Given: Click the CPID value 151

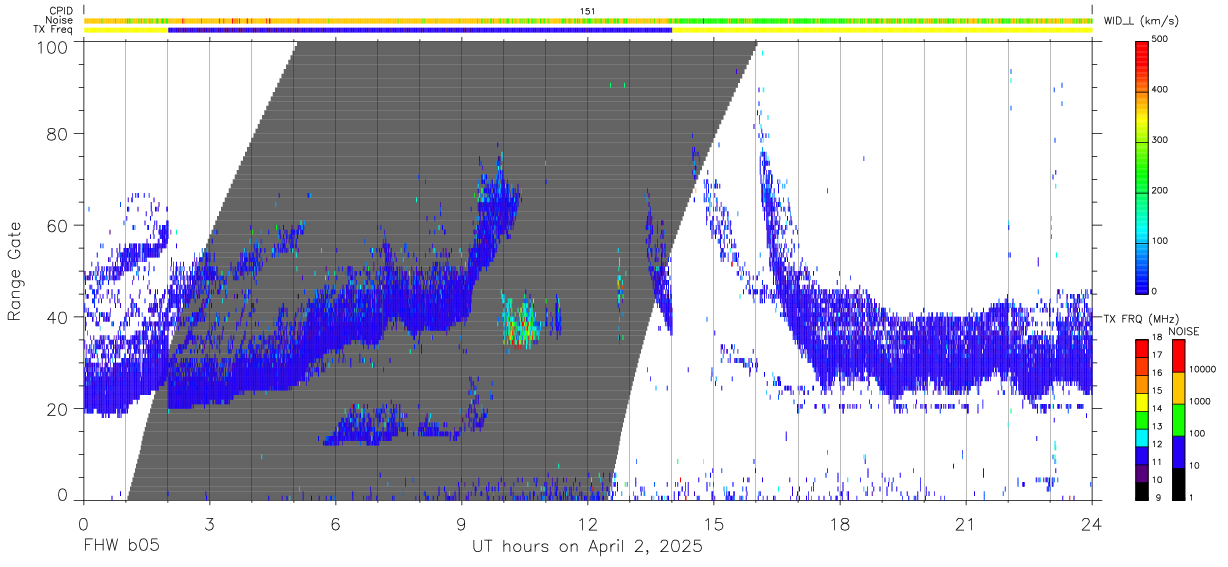Looking at the screenshot, I should (588, 11).
